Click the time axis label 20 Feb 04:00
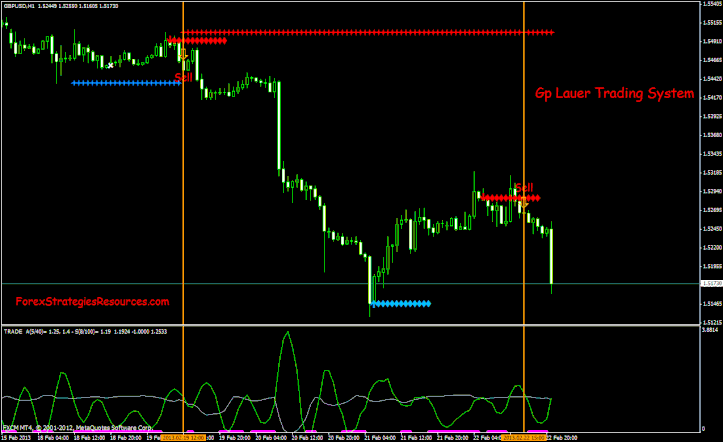Screen dimensions: 723x442 pyautogui.click(x=271, y=437)
